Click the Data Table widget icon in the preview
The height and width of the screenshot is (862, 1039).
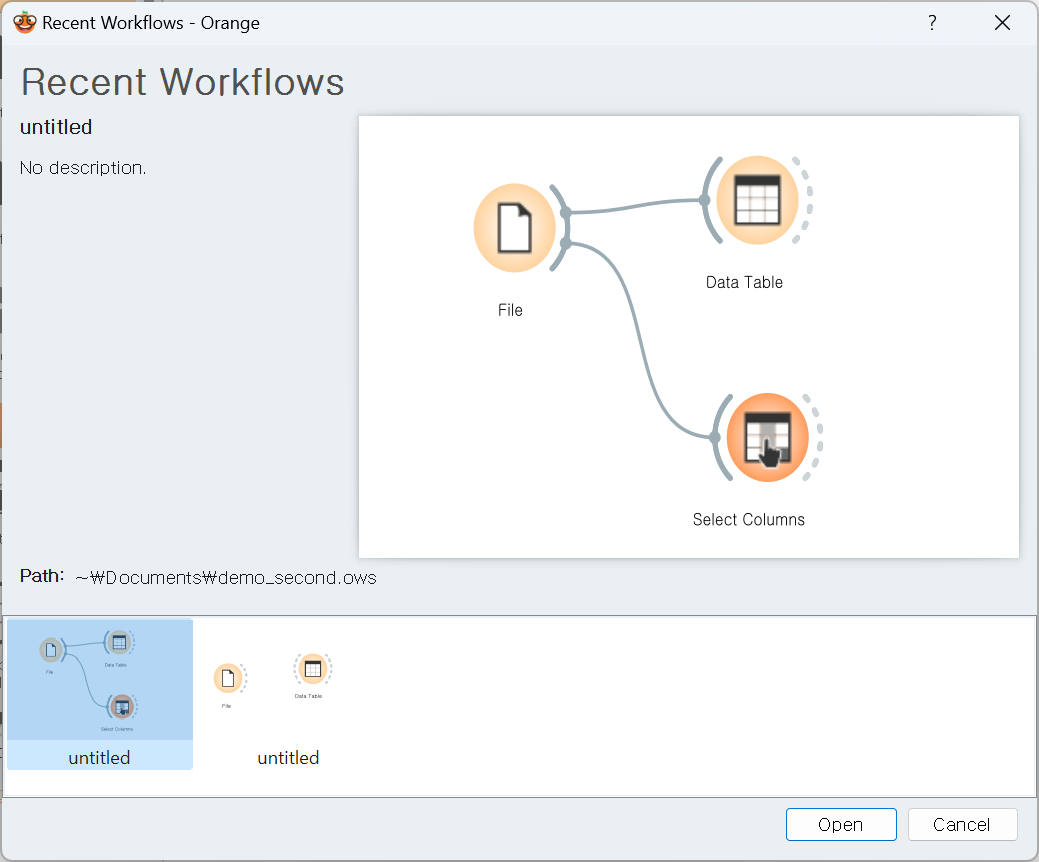(757, 200)
